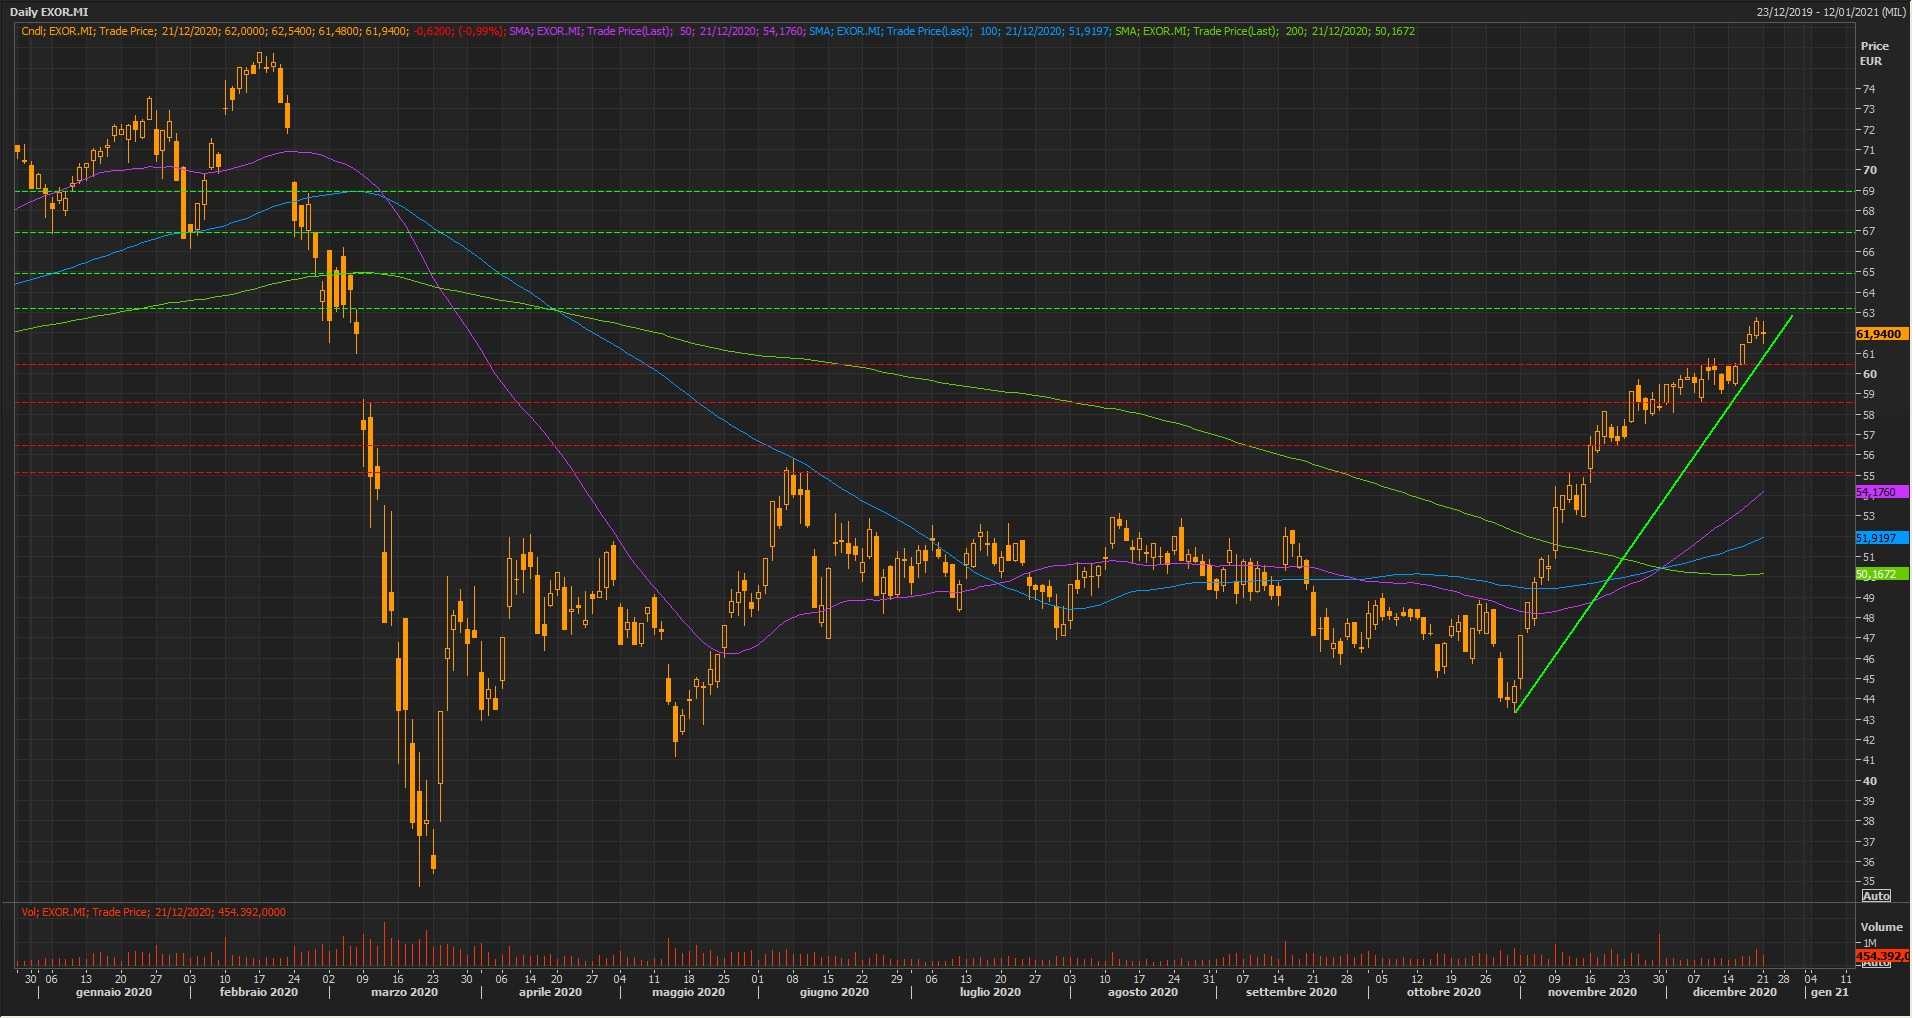Click dicembre 2020 on the time axis
The image size is (1912, 1018).
(x=1734, y=993)
